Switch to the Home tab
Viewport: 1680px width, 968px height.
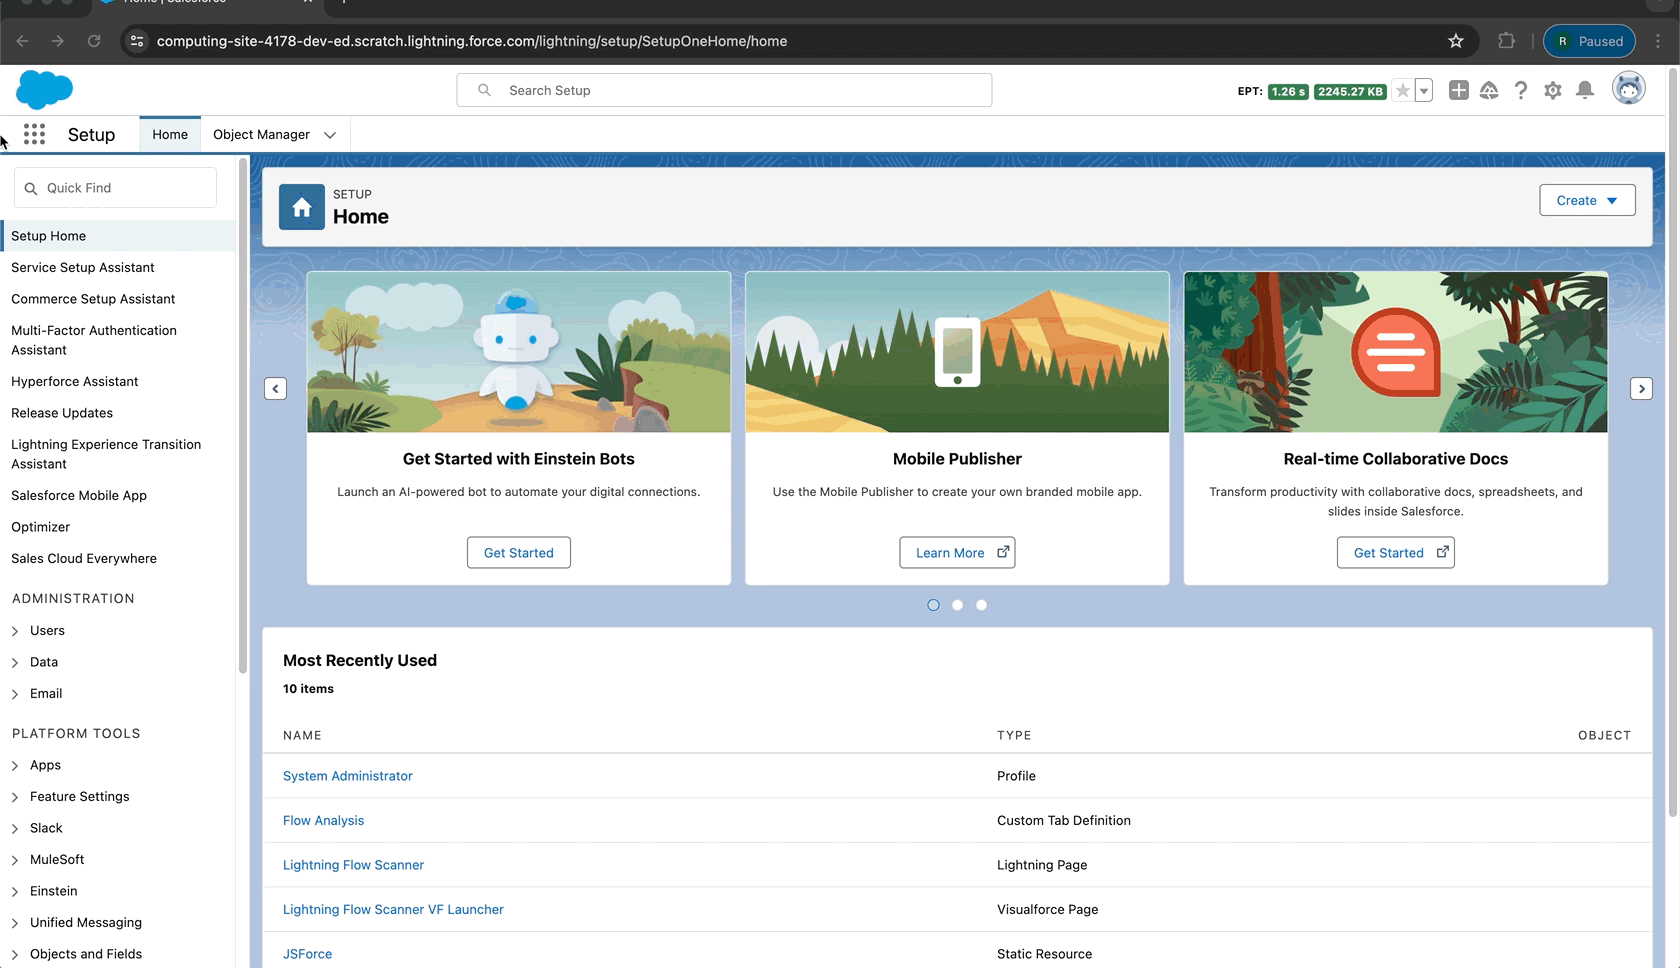tap(170, 135)
